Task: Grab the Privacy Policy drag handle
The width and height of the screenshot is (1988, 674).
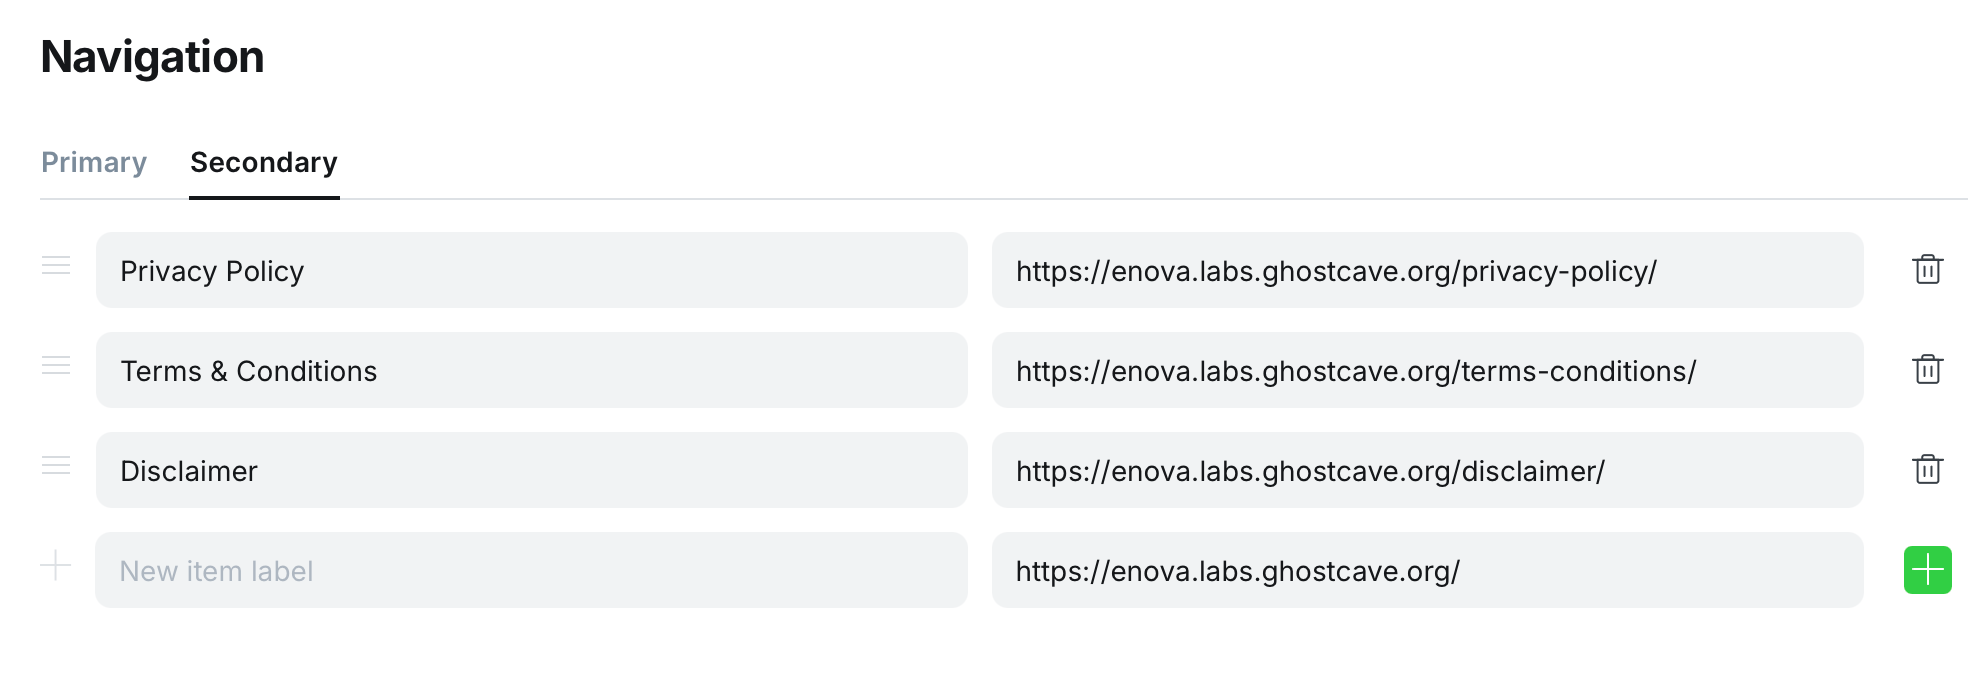Action: 56,266
